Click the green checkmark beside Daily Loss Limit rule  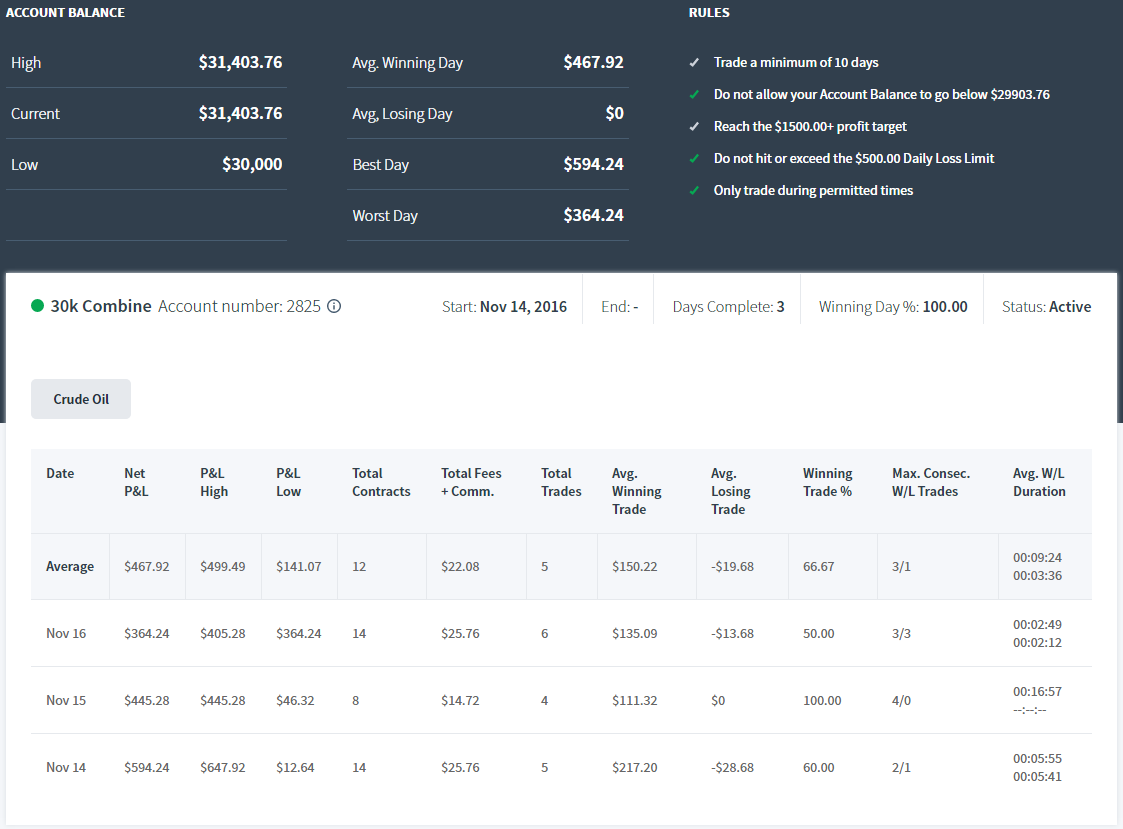tap(694, 158)
